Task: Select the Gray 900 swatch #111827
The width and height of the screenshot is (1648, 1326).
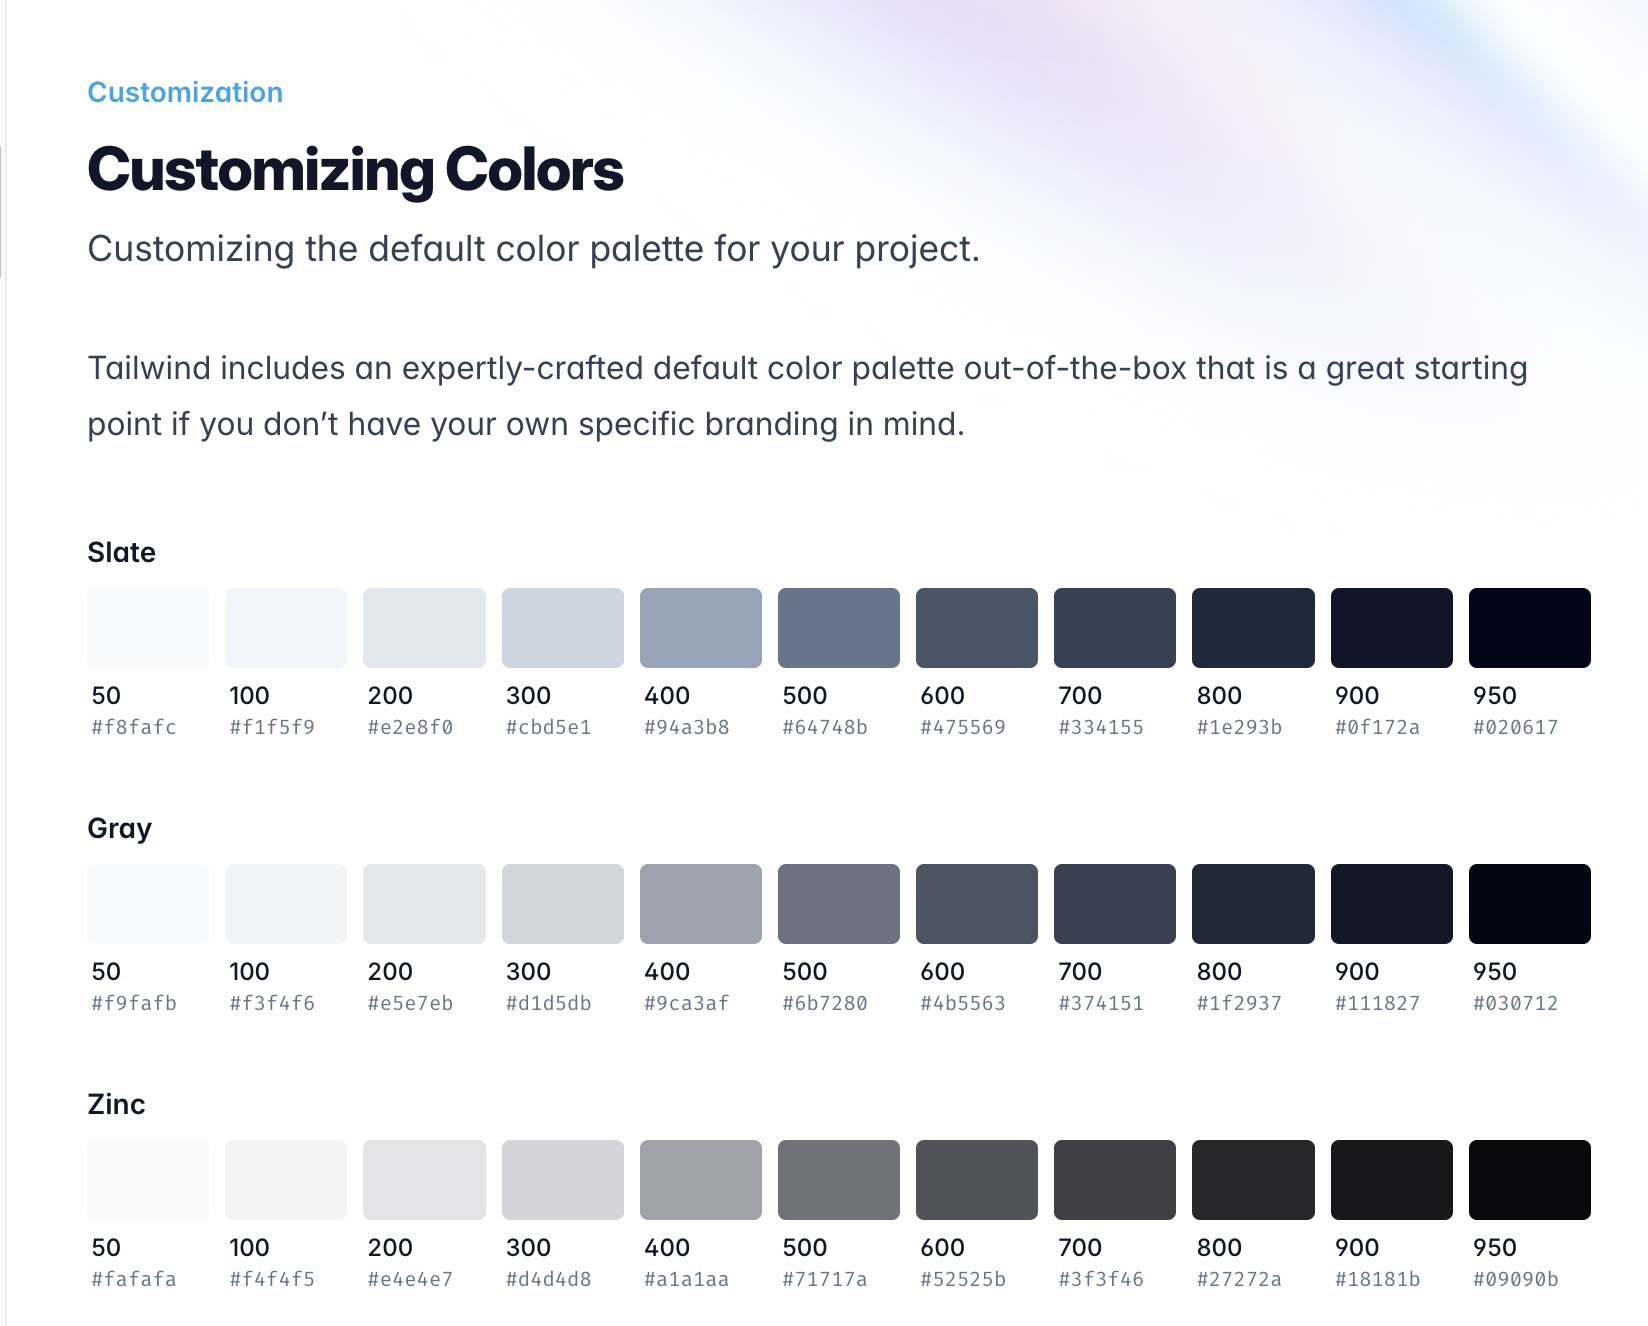Action: pos(1392,904)
